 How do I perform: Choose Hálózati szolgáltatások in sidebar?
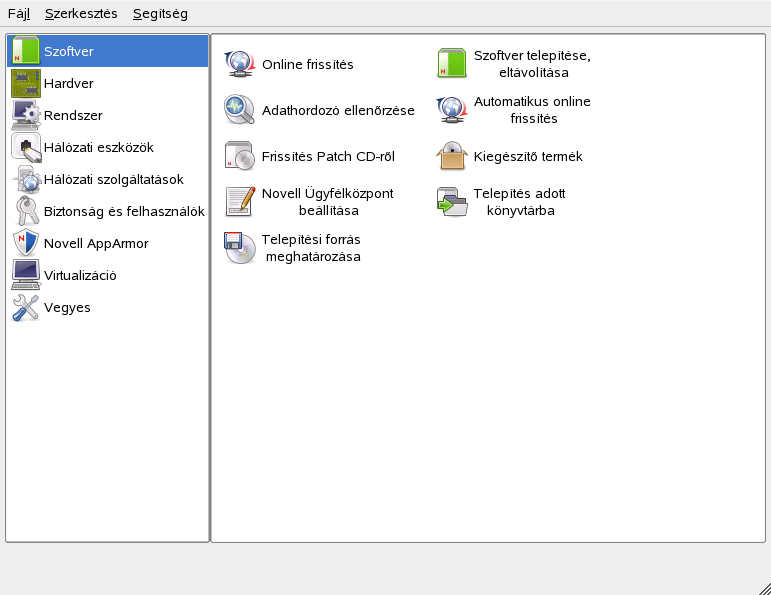coord(113,179)
